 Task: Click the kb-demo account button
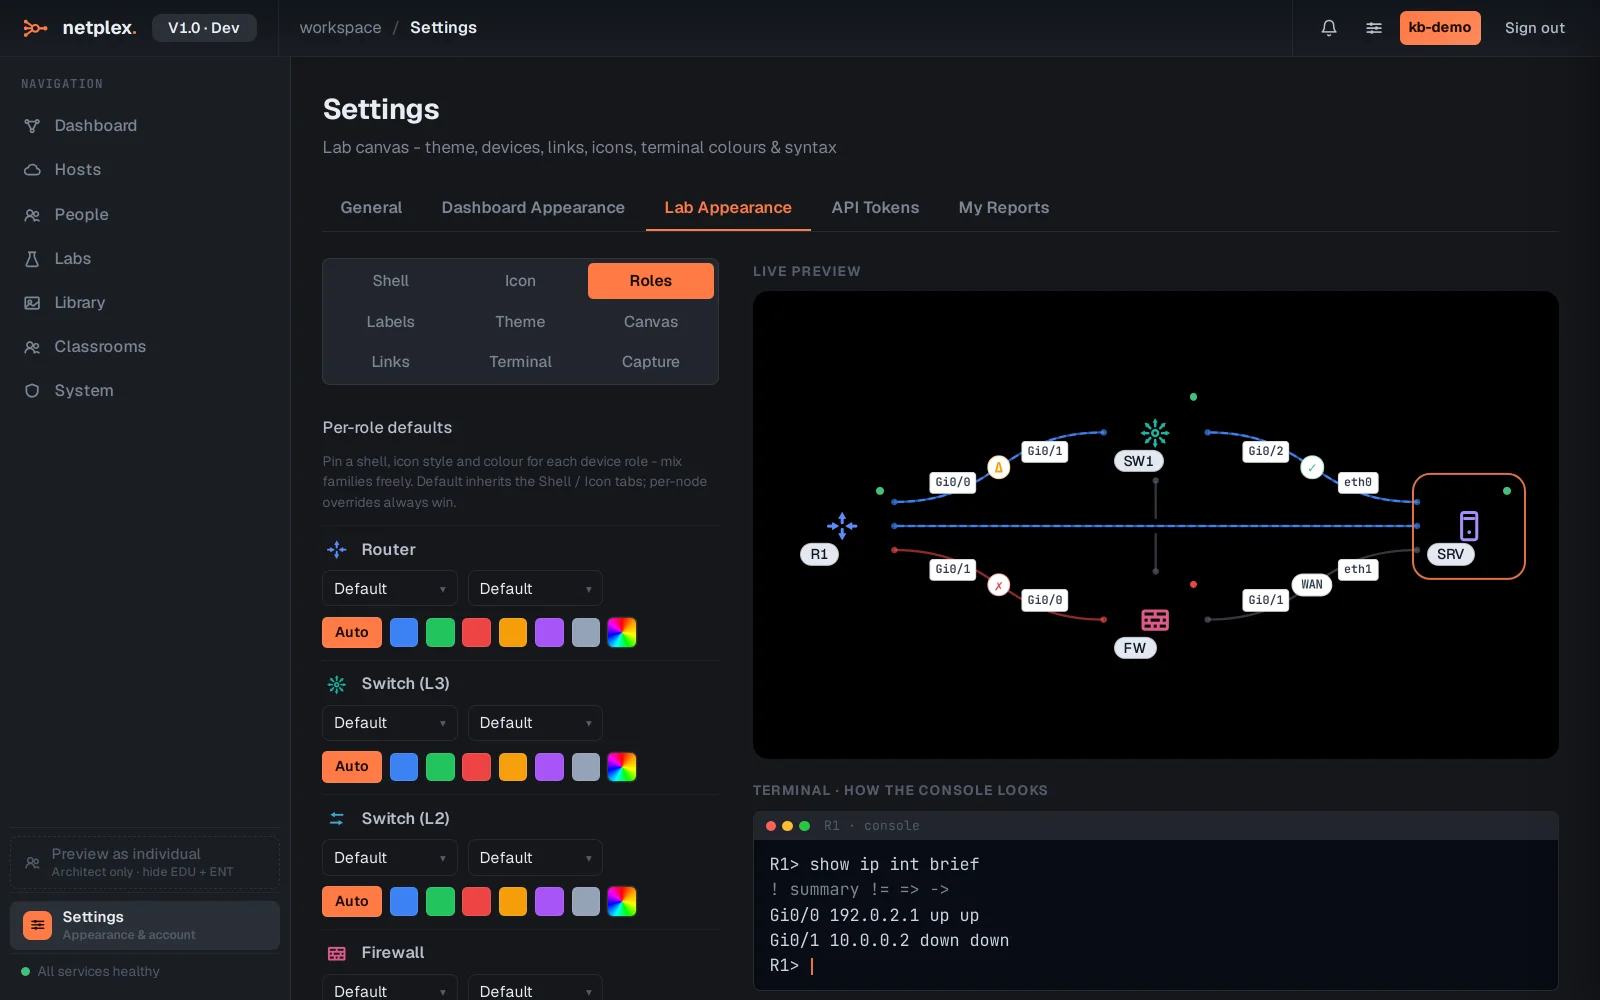1440,28
